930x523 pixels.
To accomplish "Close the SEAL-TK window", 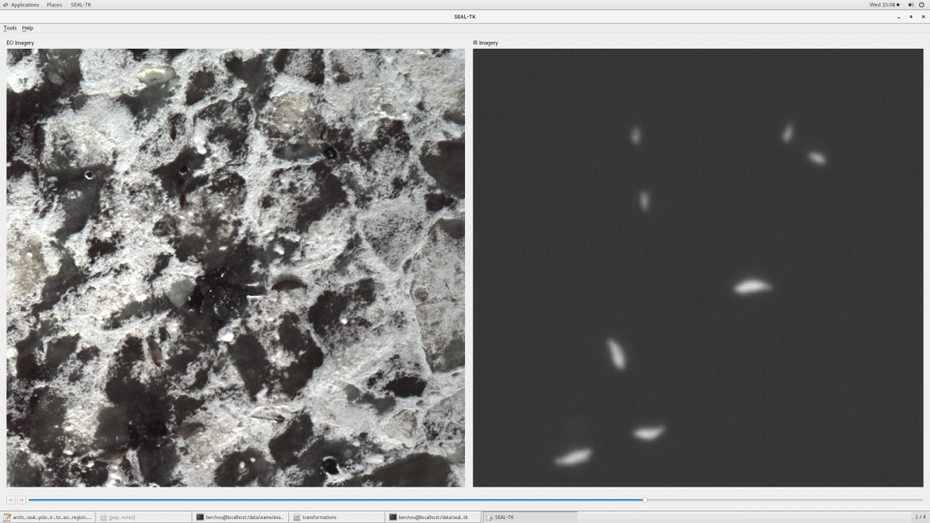I will [923, 17].
